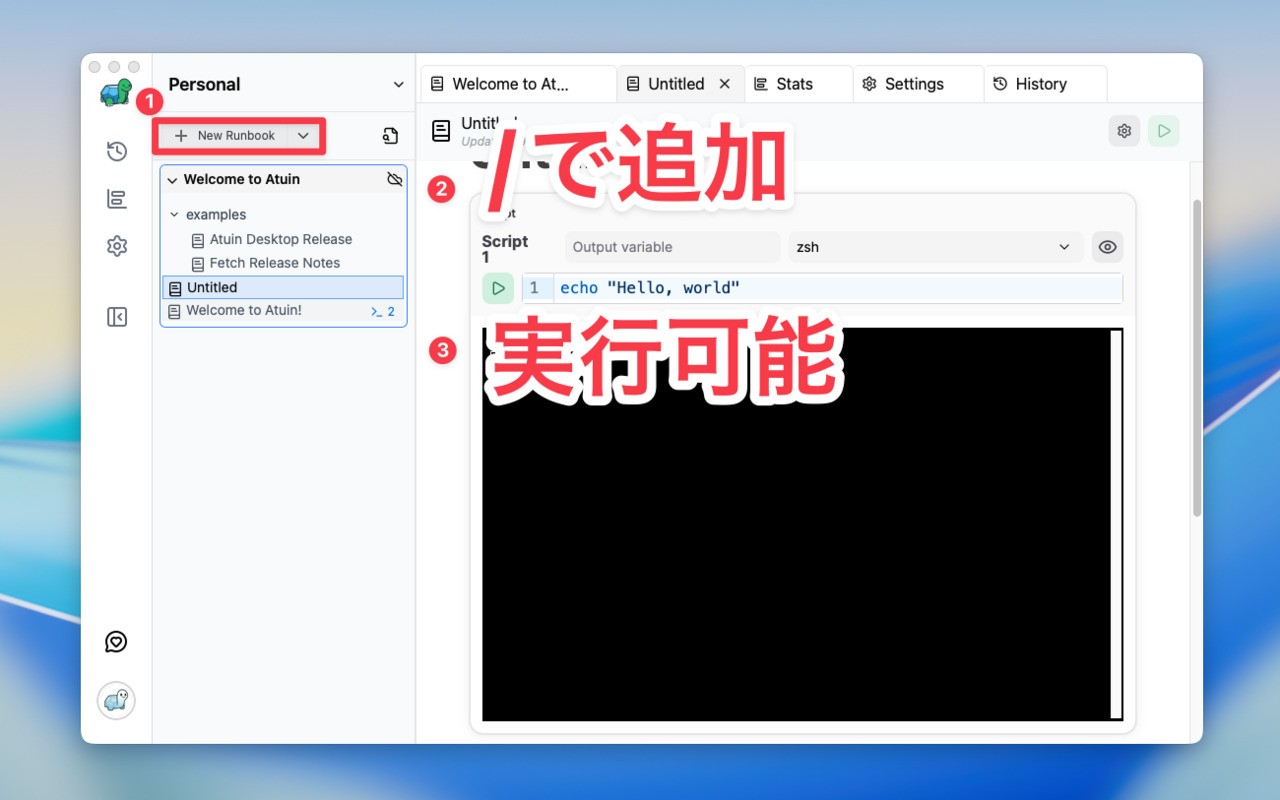Screen dimensions: 1280x800
Task: Switch to the Settings tab
Action: 918,84
